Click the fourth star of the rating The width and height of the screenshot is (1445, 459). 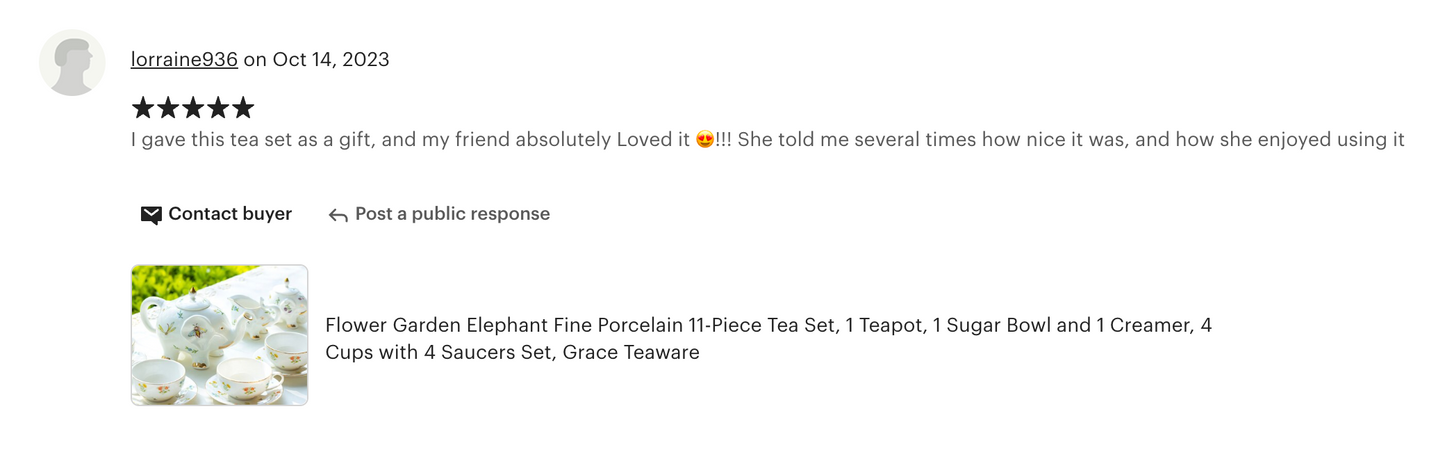(218, 108)
